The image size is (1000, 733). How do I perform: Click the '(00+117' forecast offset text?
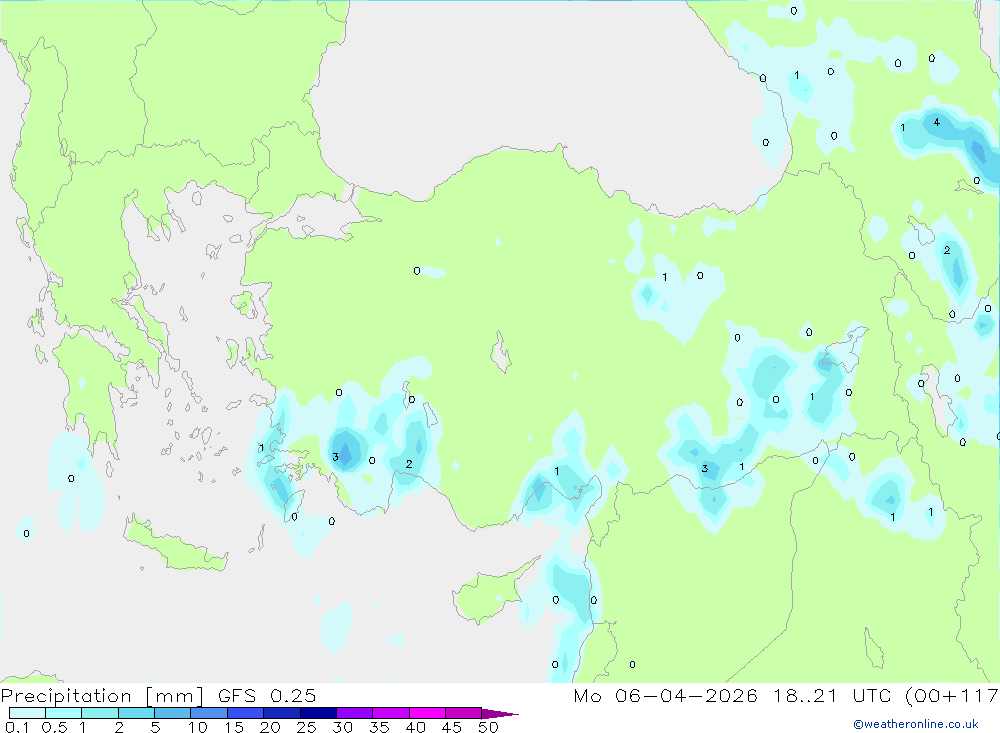pyautogui.click(x=952, y=695)
